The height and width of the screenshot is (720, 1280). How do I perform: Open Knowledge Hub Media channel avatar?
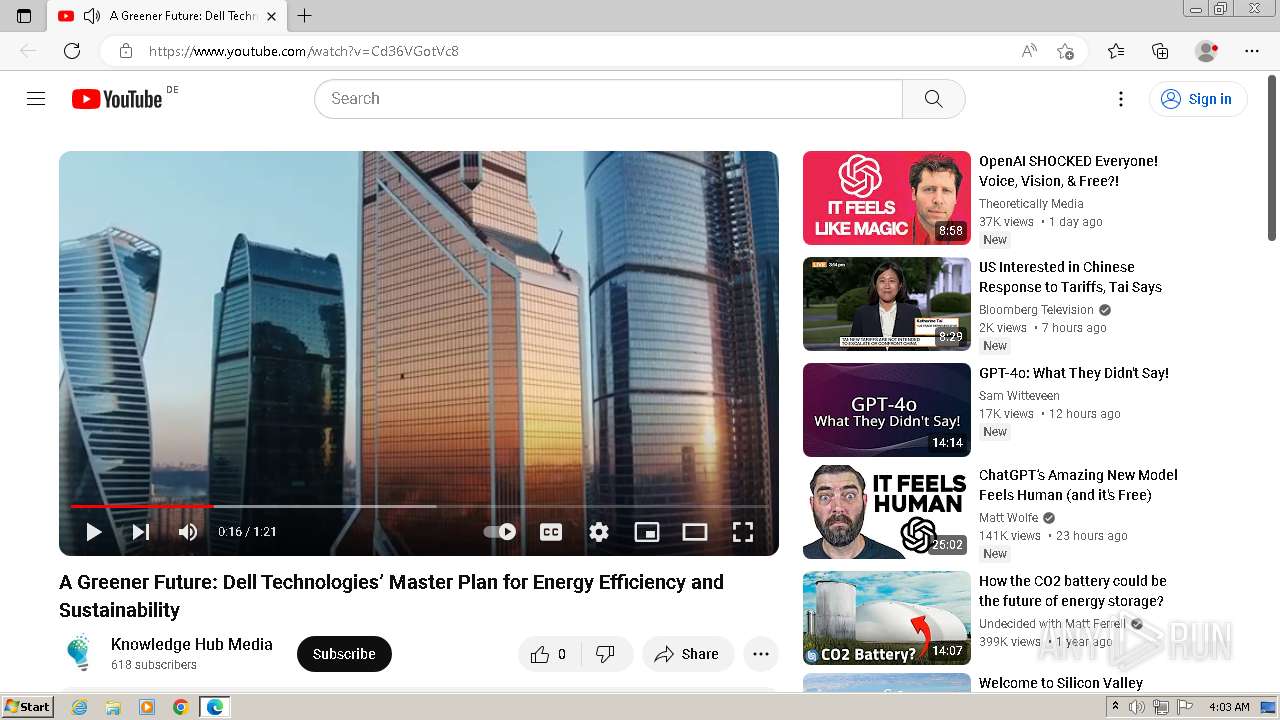click(x=79, y=653)
